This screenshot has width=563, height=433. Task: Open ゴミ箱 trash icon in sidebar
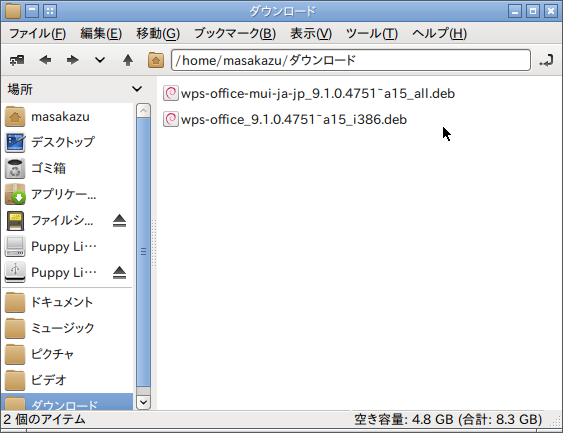click(15, 168)
